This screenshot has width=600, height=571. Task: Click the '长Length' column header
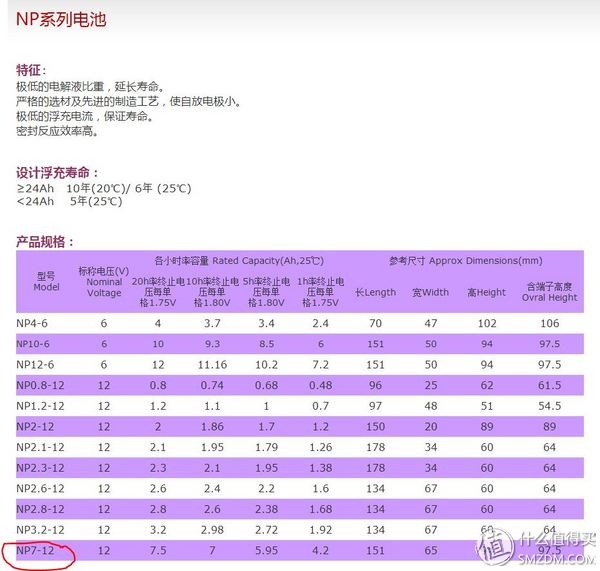coord(375,292)
